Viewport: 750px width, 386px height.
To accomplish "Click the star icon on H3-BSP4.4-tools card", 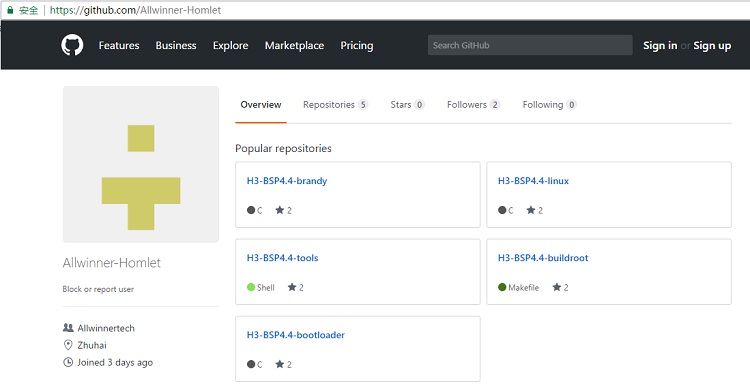I will coord(292,287).
